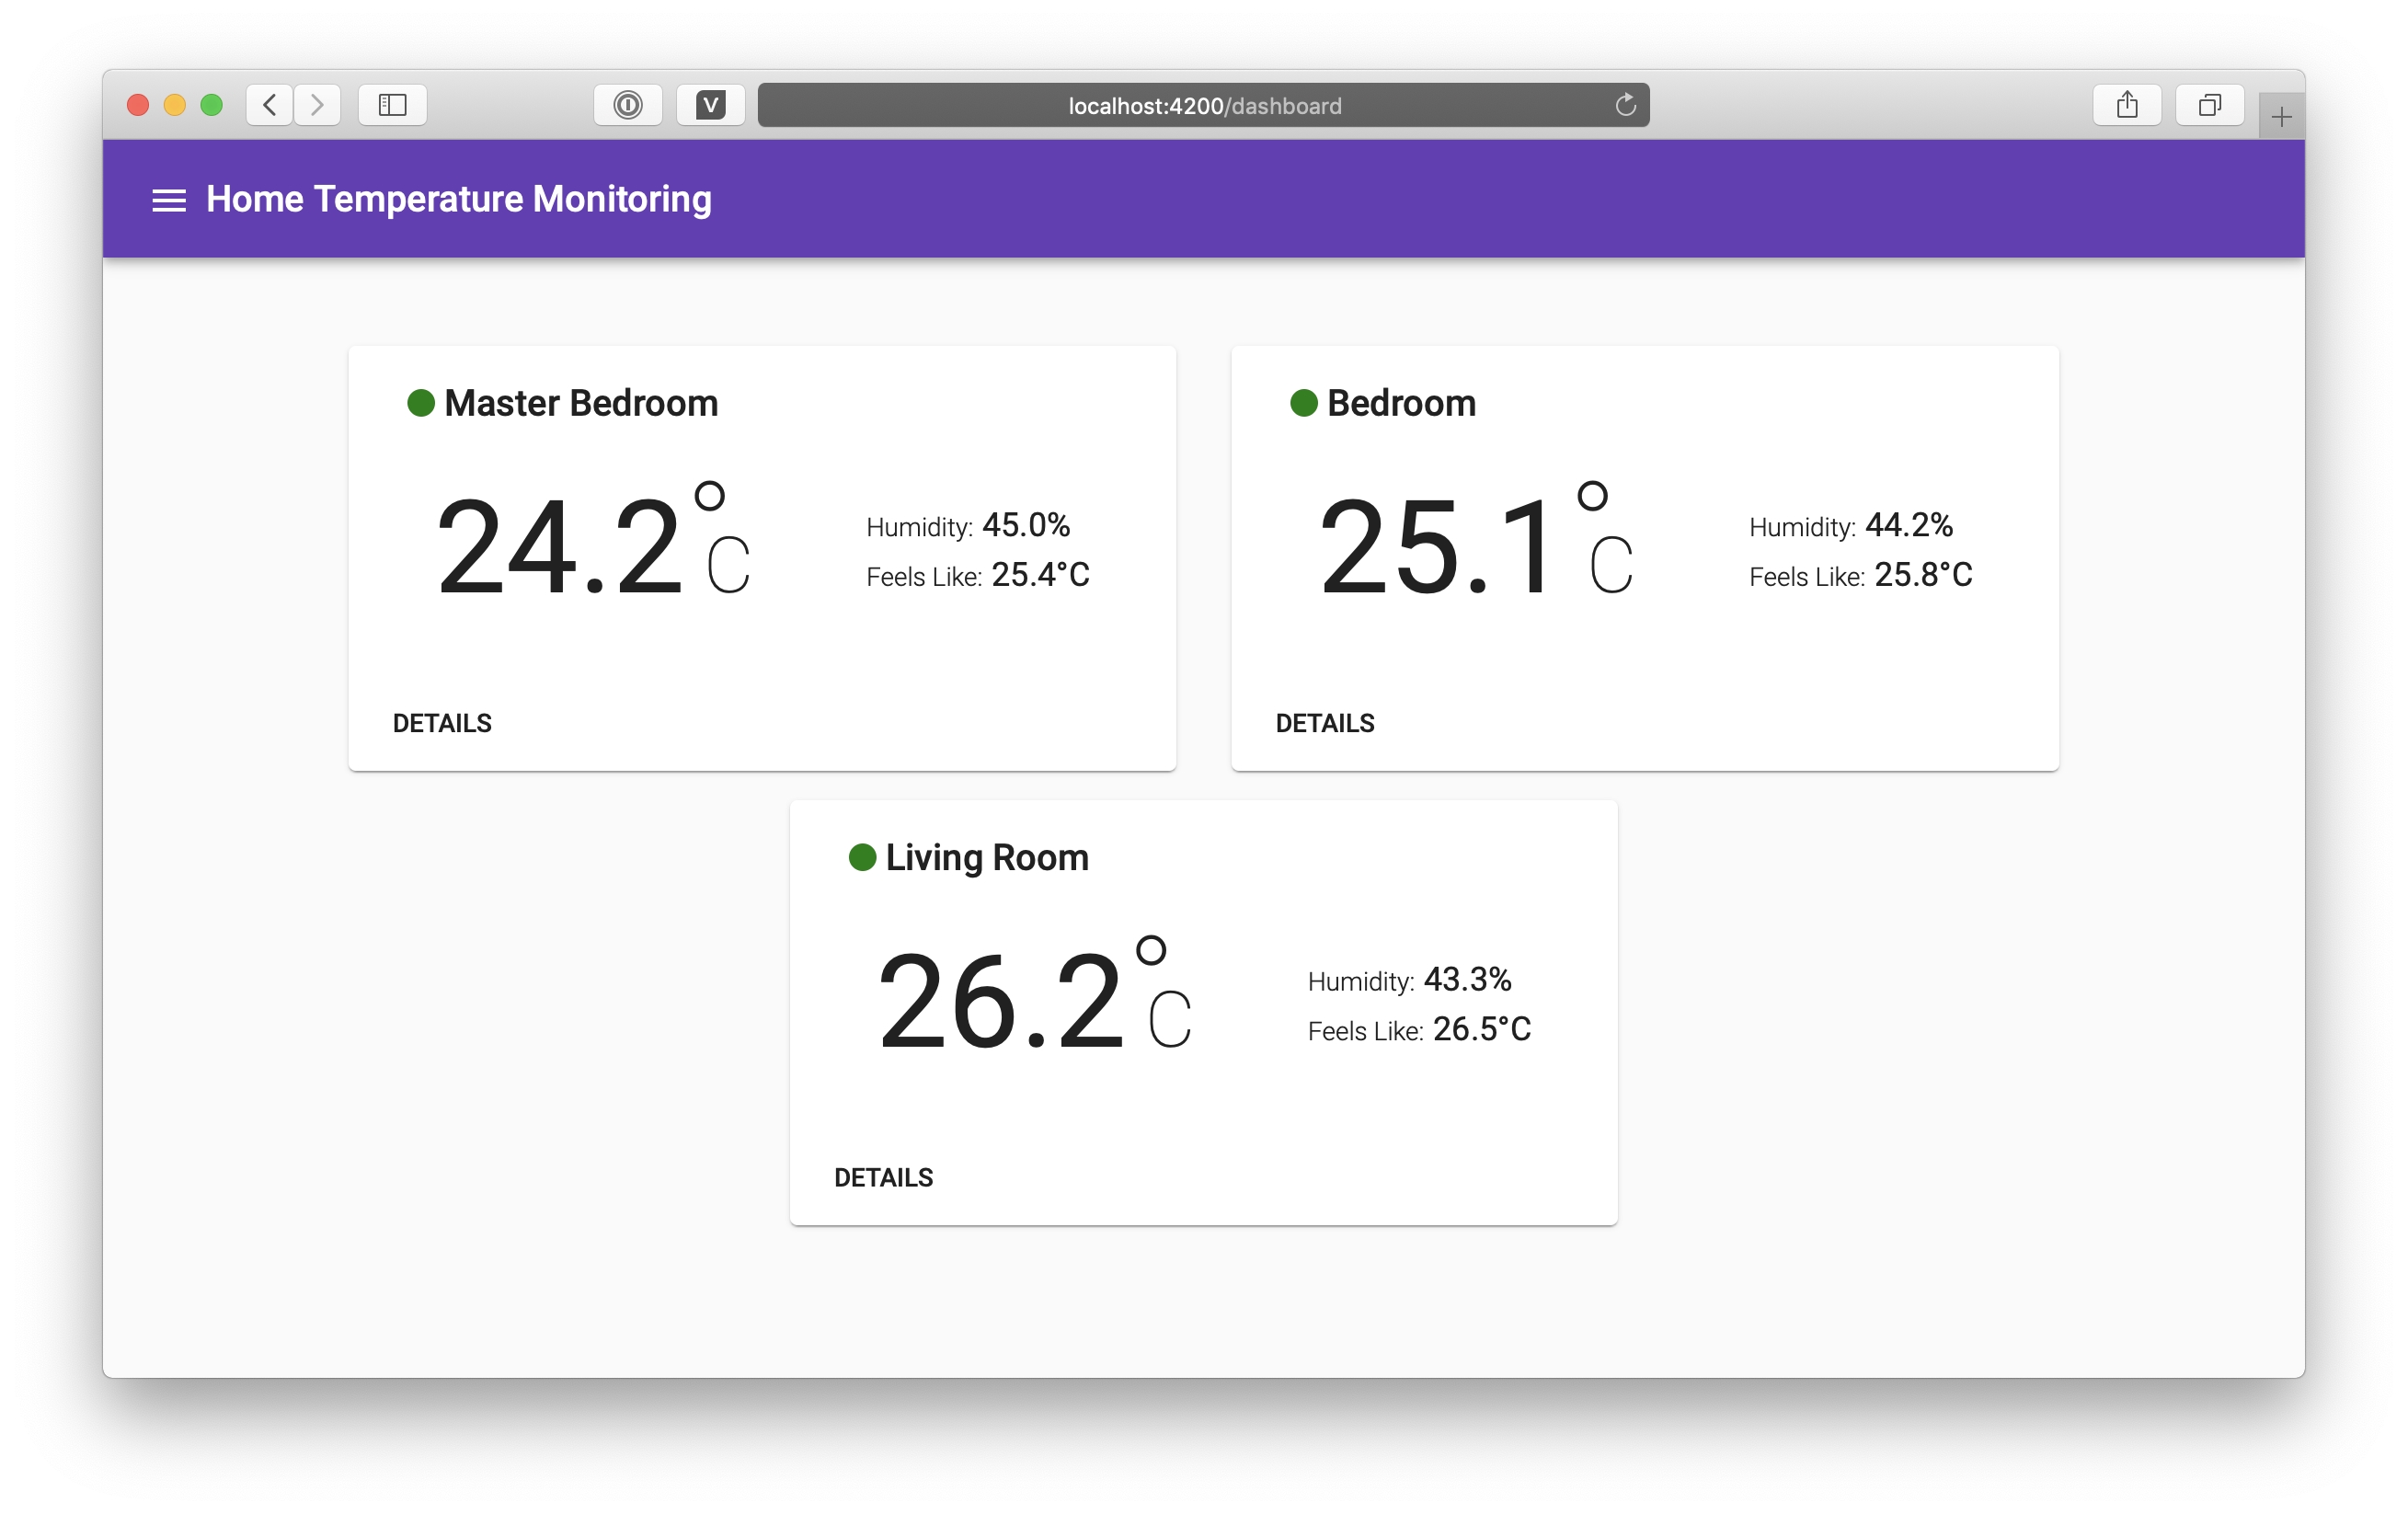This screenshot has height=1514, width=2408.
Task: Click the green status indicator on Bedroom card
Action: click(1303, 403)
